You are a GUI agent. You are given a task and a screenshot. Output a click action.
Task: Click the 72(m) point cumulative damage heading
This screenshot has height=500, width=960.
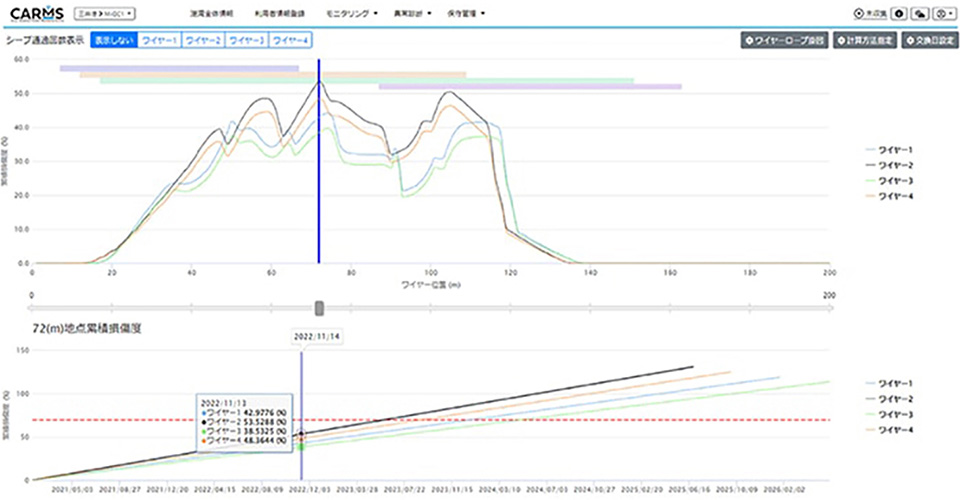pos(87,329)
